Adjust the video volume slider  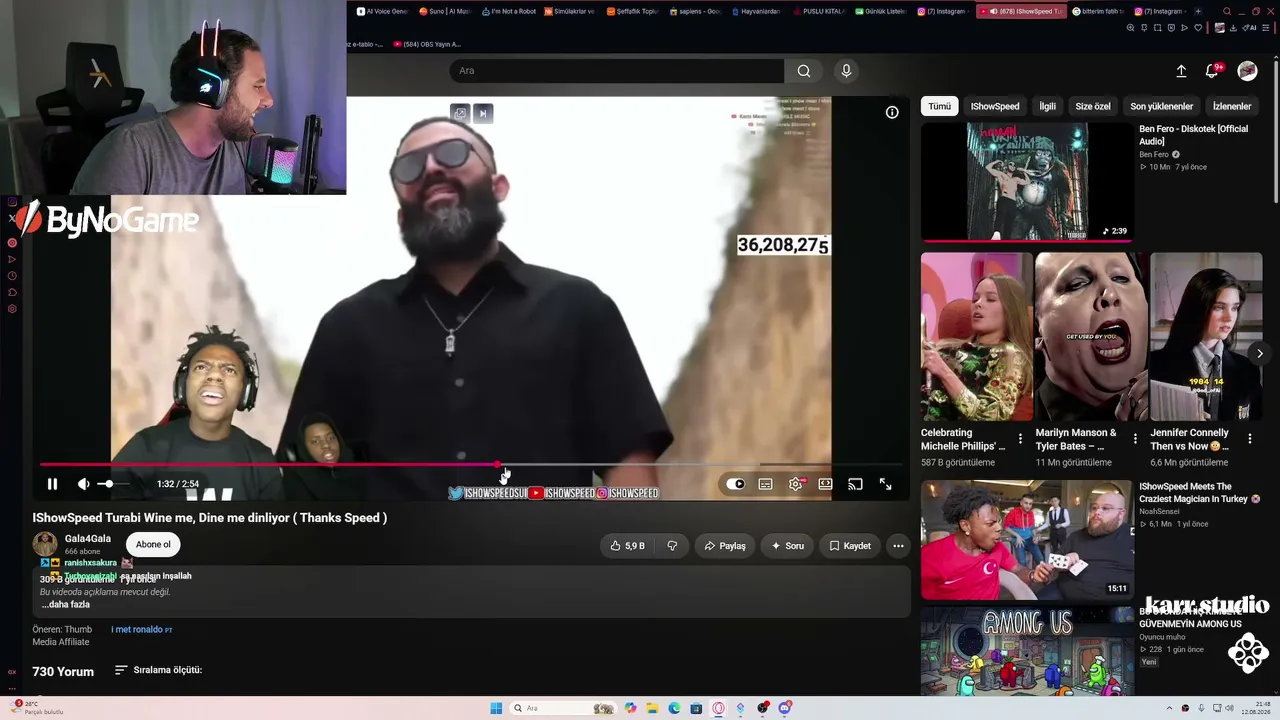pos(113,484)
